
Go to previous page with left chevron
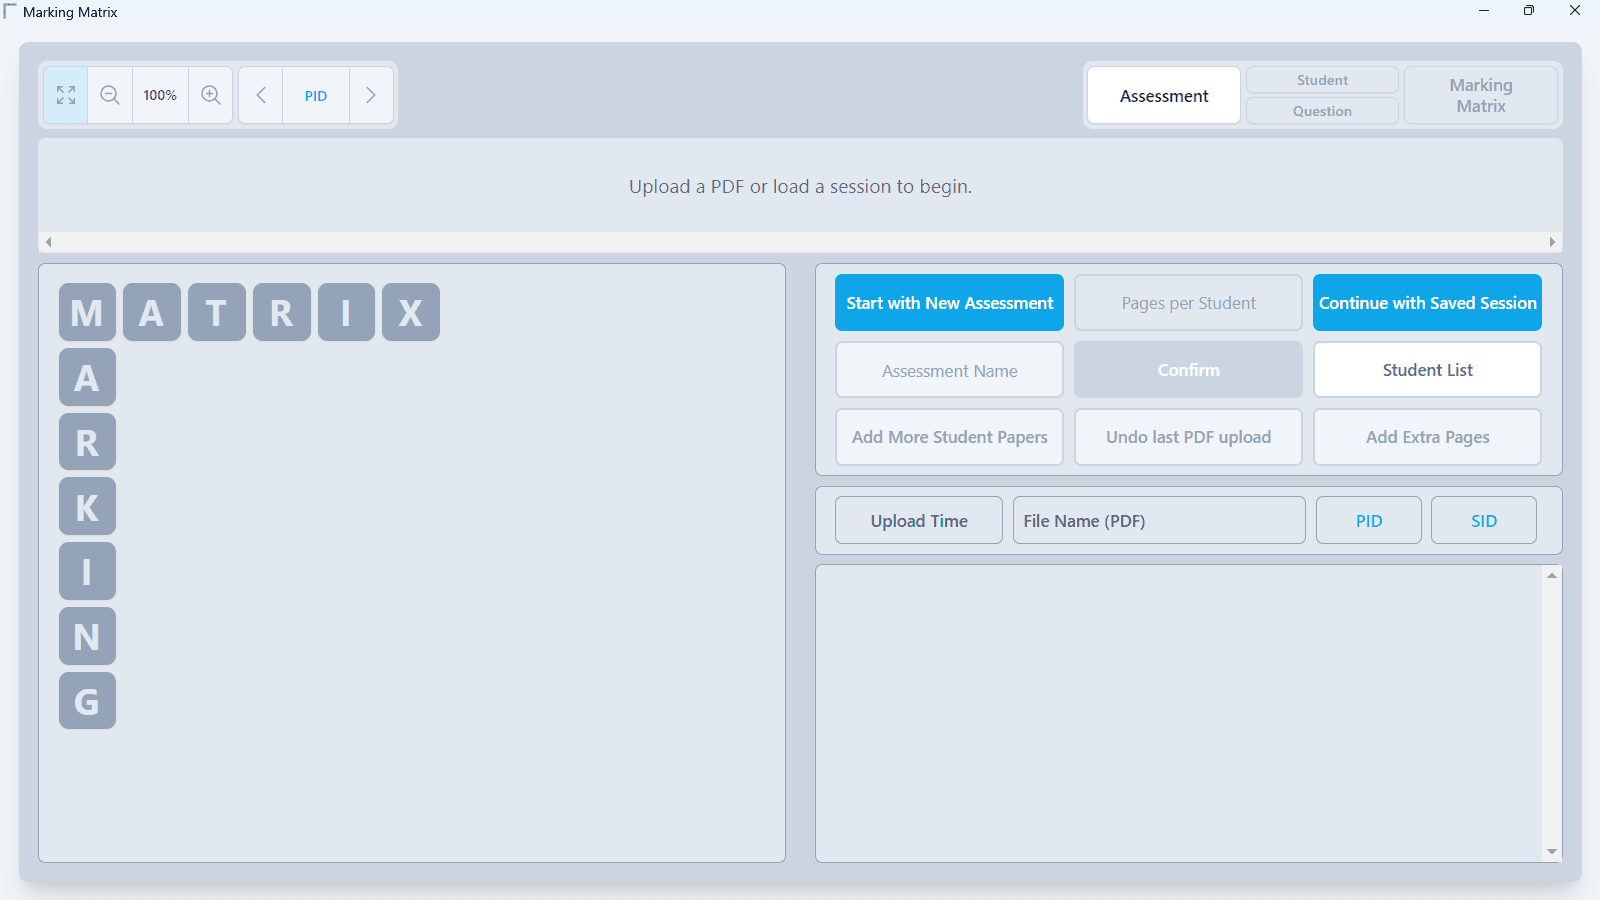tap(261, 95)
